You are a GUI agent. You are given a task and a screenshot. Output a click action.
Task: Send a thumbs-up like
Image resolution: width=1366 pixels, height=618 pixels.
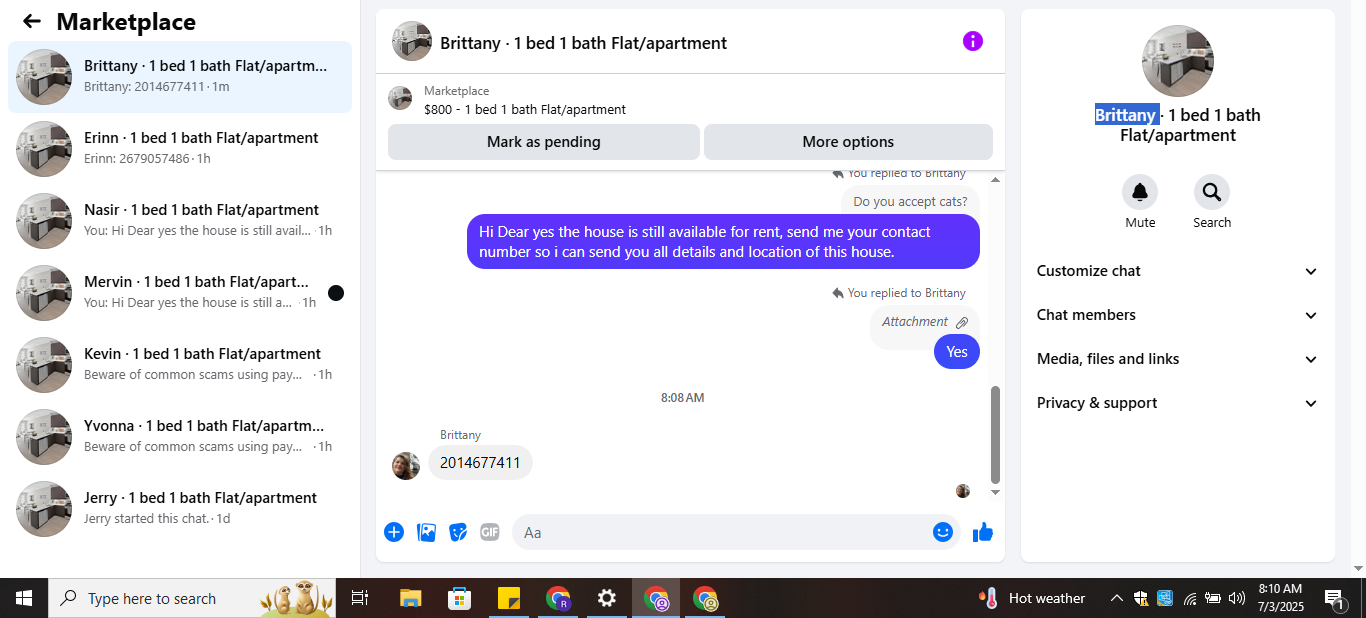tap(983, 532)
